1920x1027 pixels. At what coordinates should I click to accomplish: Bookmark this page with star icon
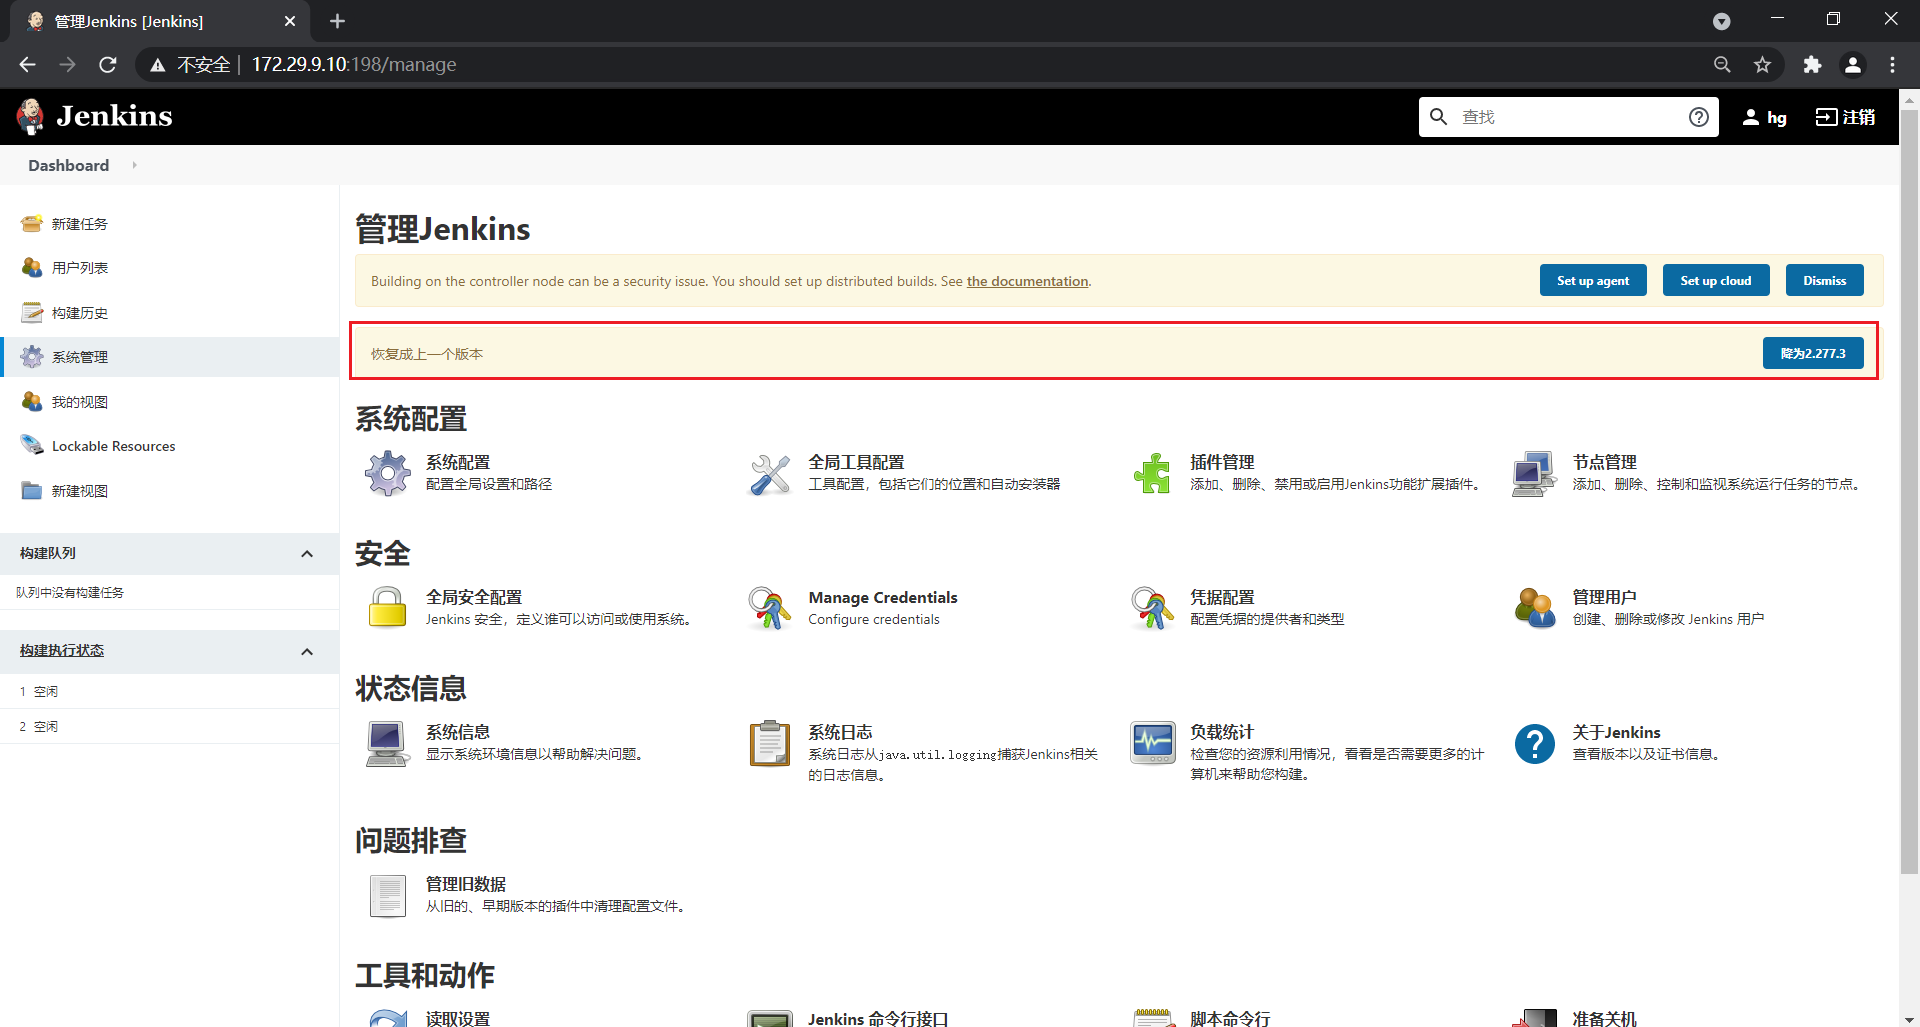1762,64
